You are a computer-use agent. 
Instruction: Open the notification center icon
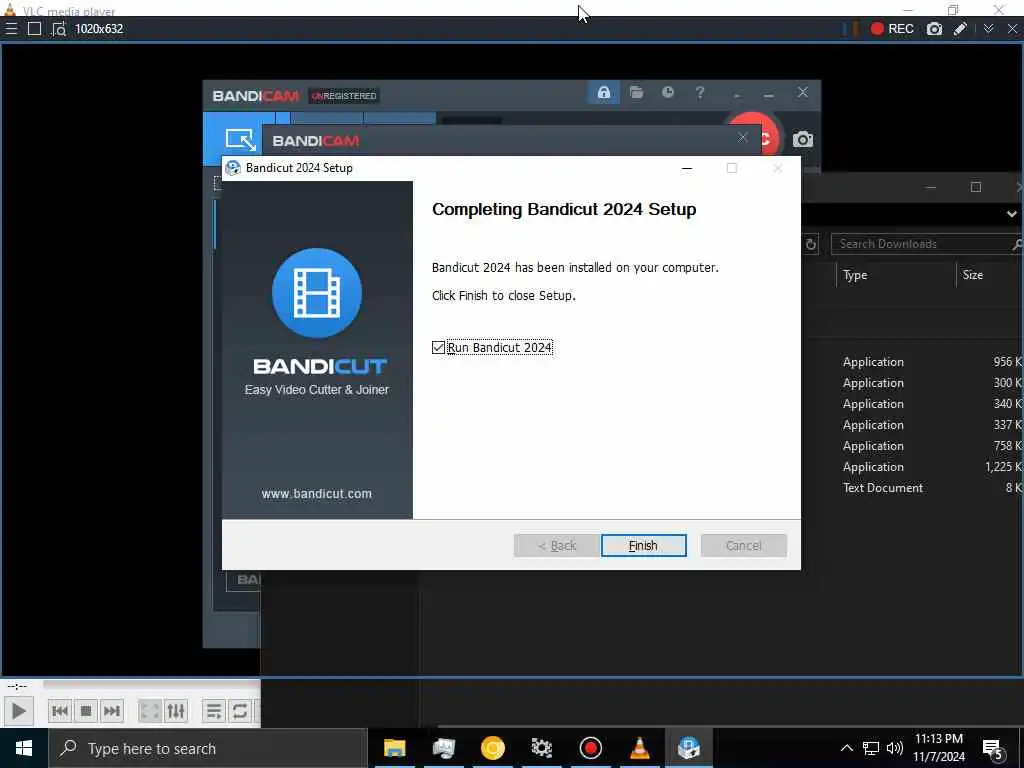993,749
